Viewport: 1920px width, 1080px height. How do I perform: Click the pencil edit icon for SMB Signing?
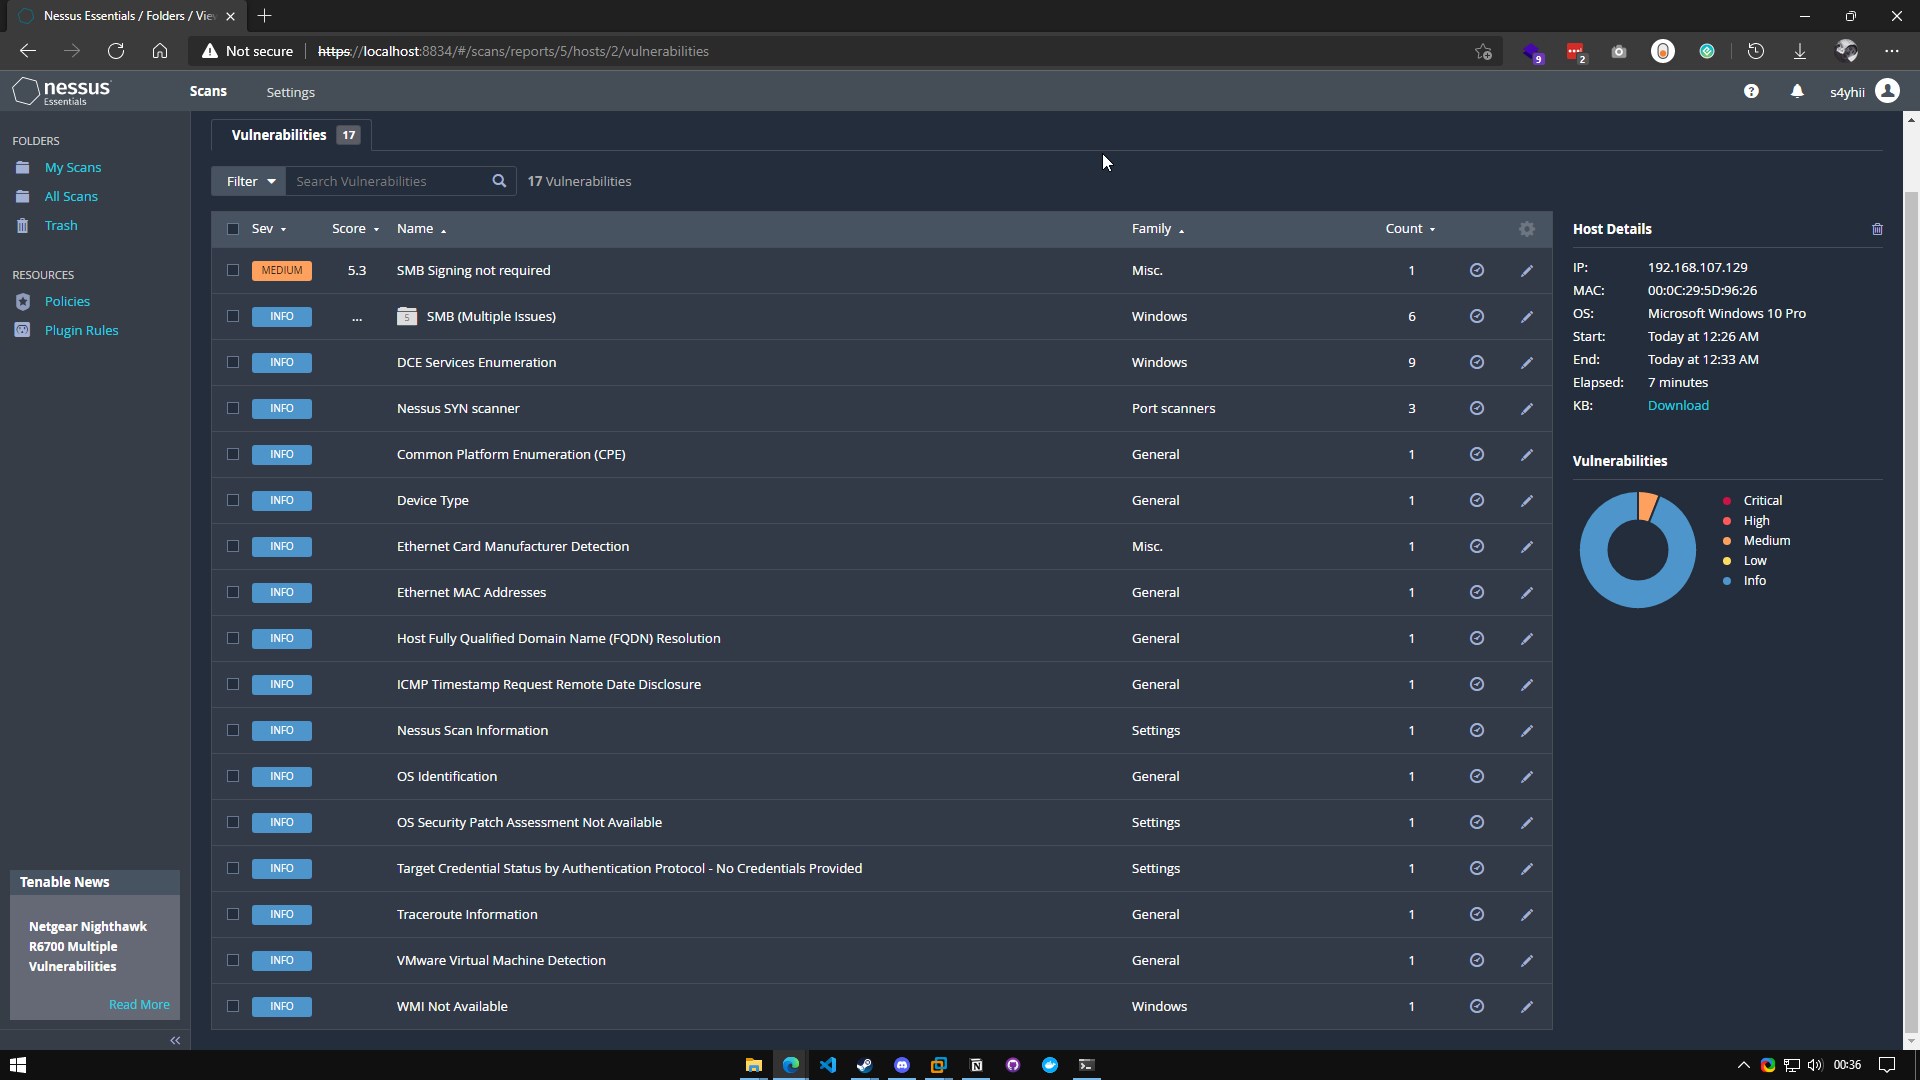pyautogui.click(x=1526, y=271)
